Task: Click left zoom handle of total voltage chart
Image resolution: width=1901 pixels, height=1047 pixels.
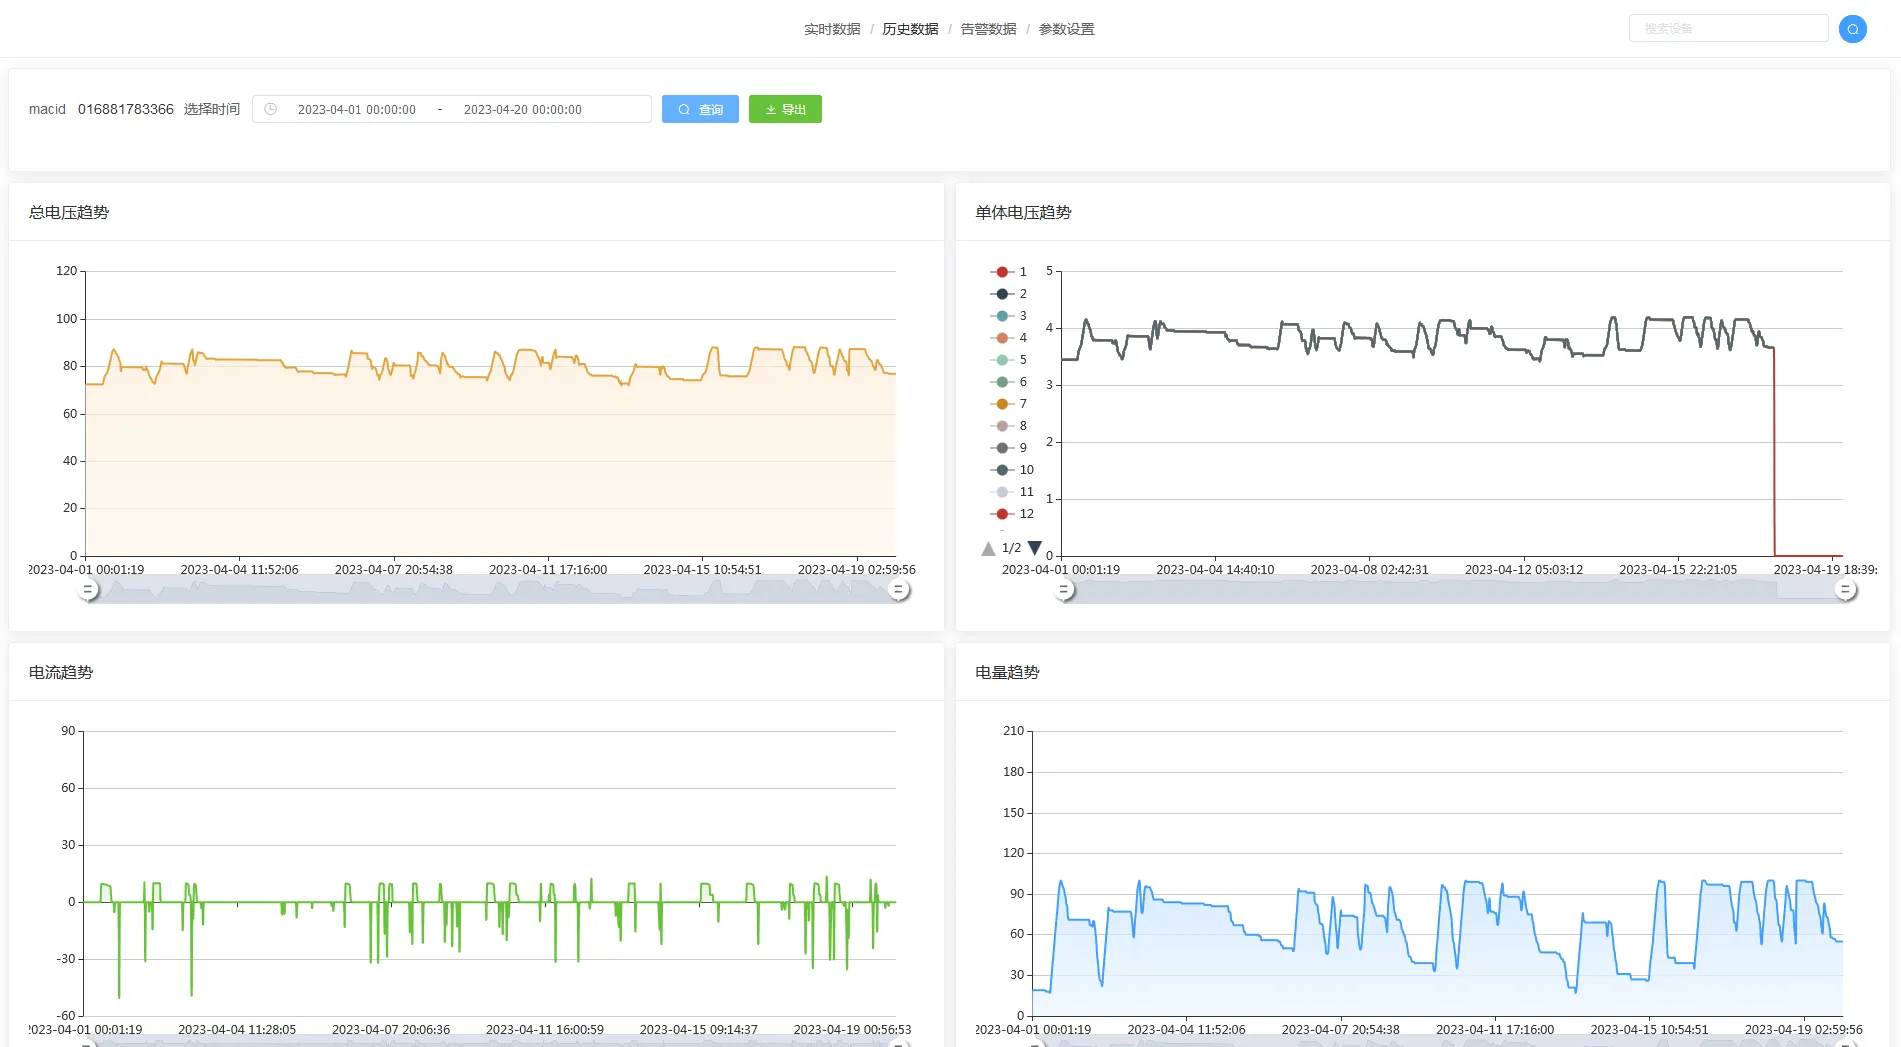Action: coord(89,590)
